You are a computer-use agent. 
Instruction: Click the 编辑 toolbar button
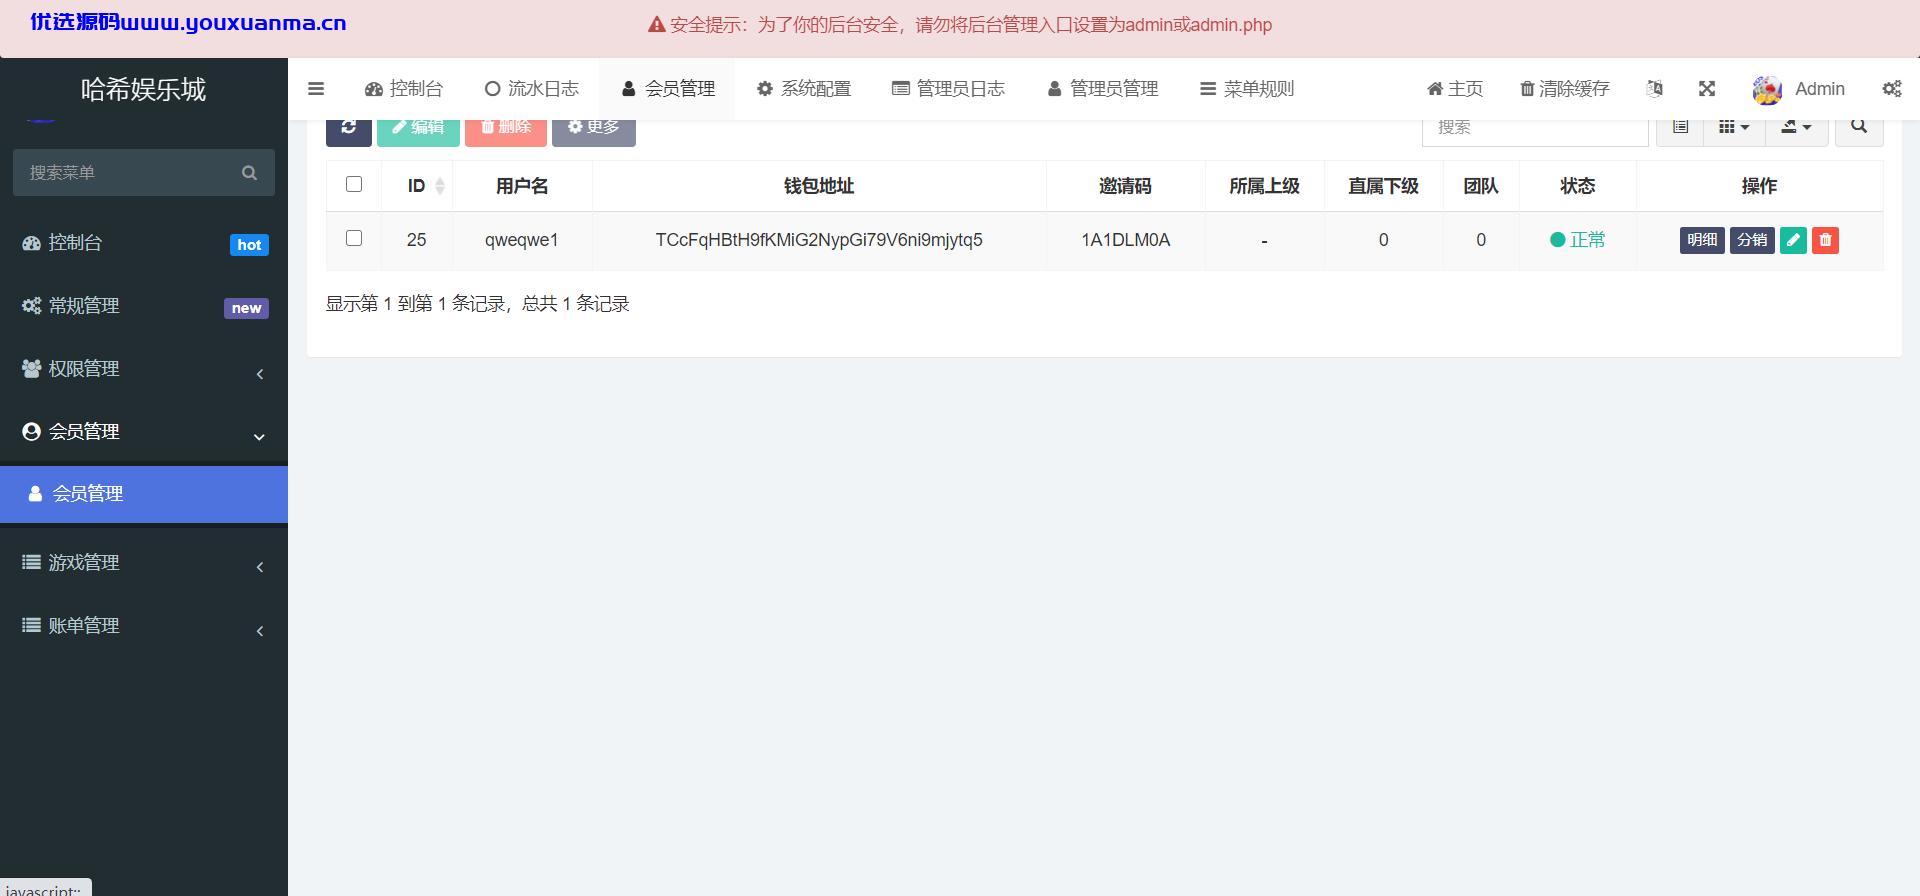418,131
